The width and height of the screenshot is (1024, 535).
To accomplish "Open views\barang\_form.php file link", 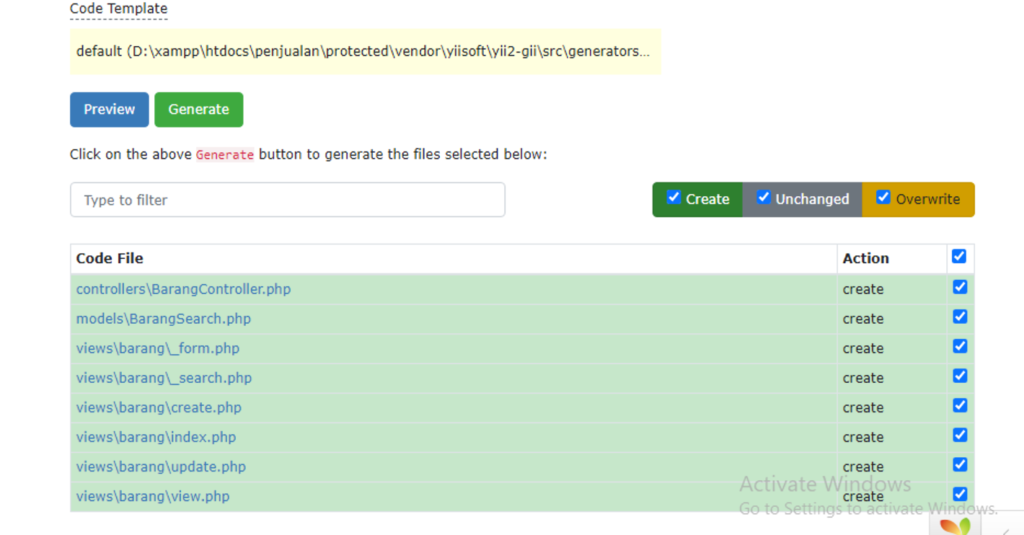I will [x=157, y=348].
